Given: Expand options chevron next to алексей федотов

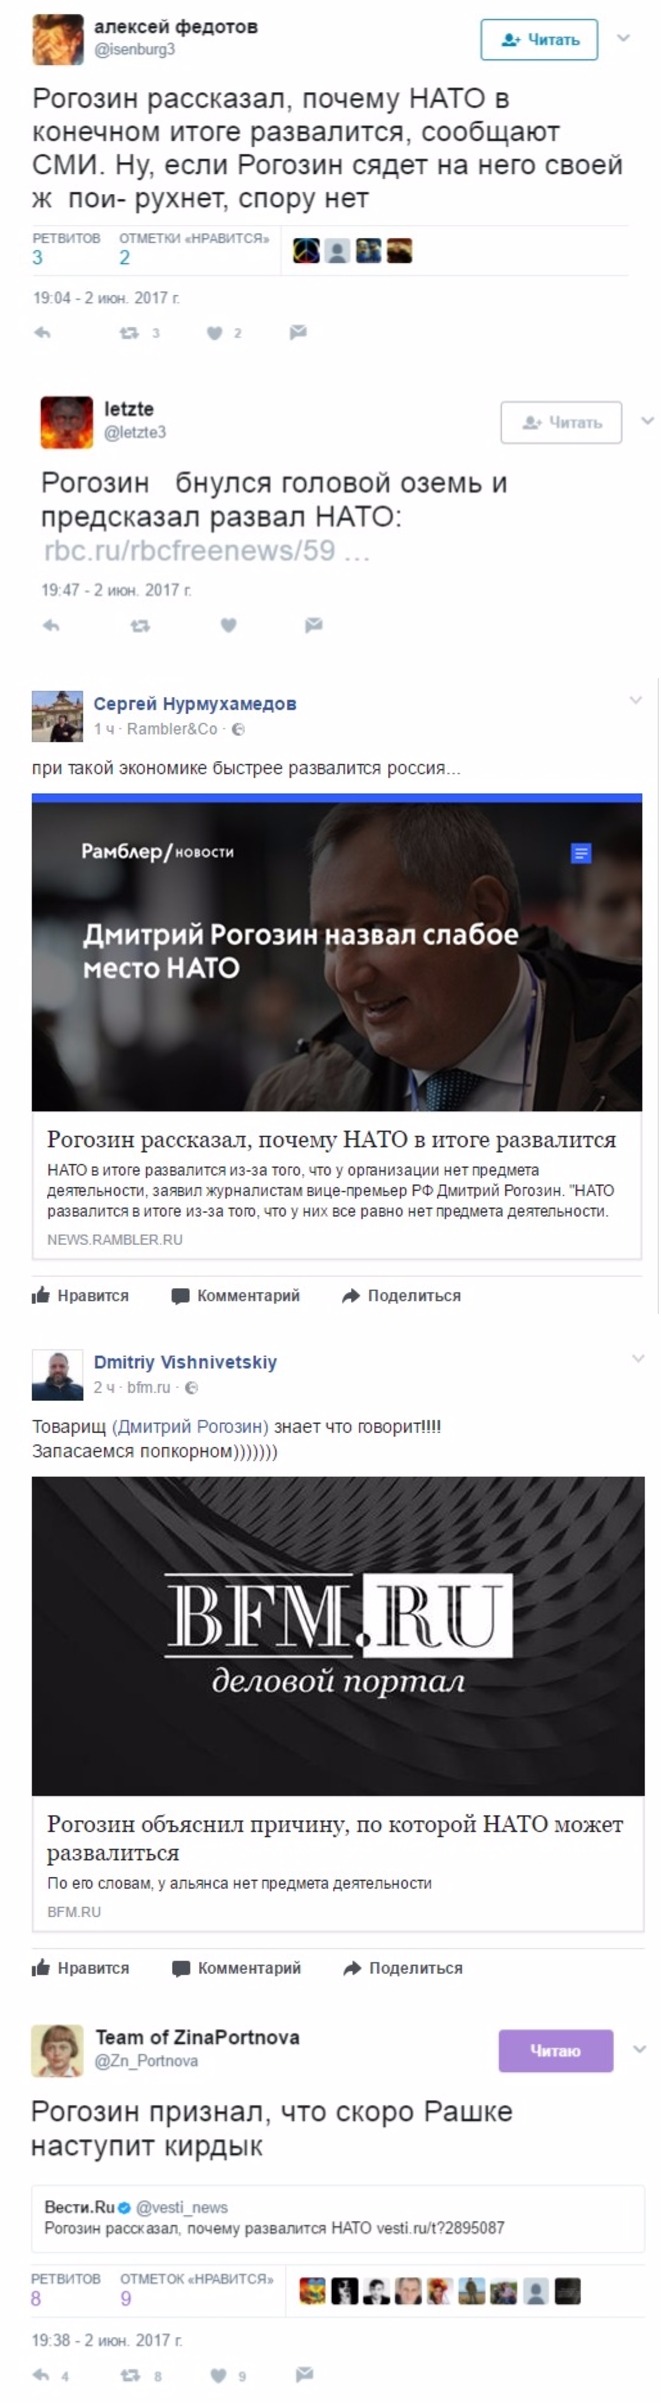Looking at the screenshot, I should (623, 39).
